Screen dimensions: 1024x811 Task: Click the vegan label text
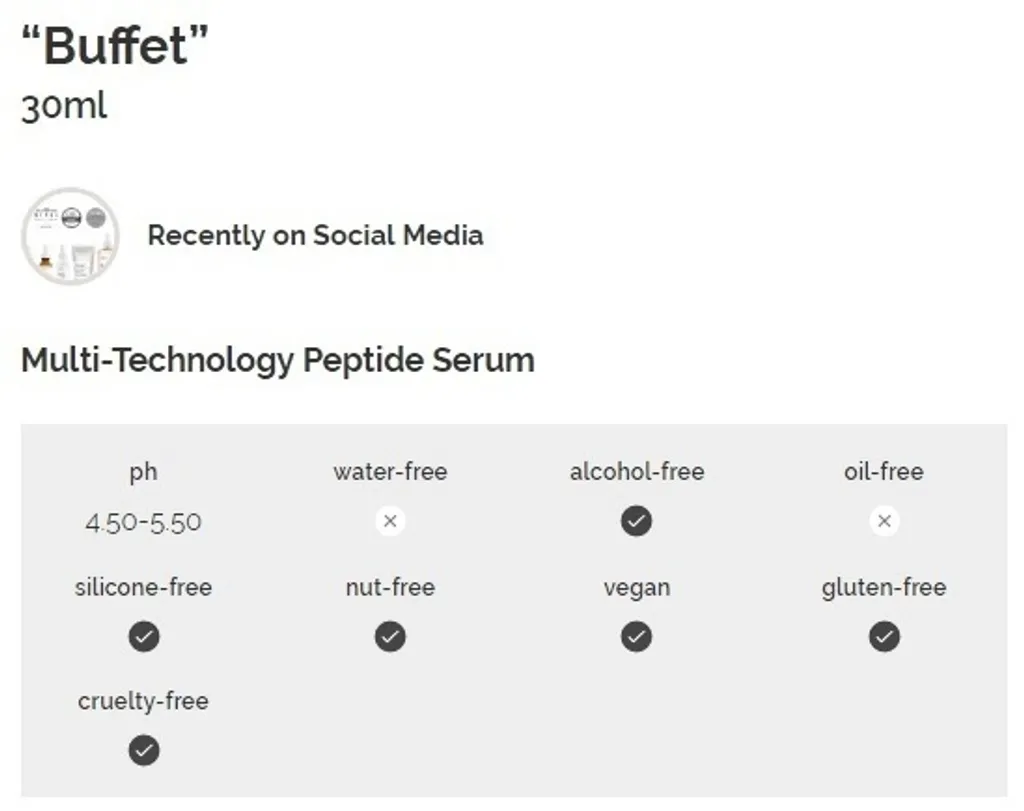coord(637,587)
